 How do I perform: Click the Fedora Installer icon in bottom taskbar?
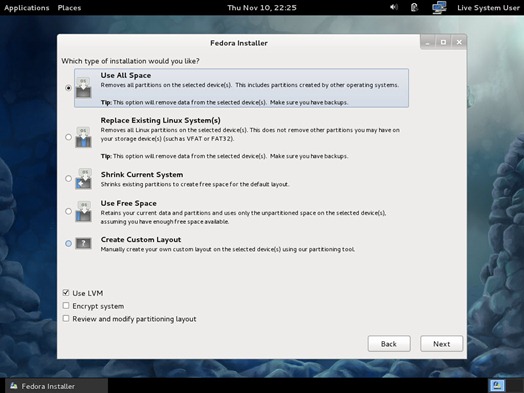point(13,386)
